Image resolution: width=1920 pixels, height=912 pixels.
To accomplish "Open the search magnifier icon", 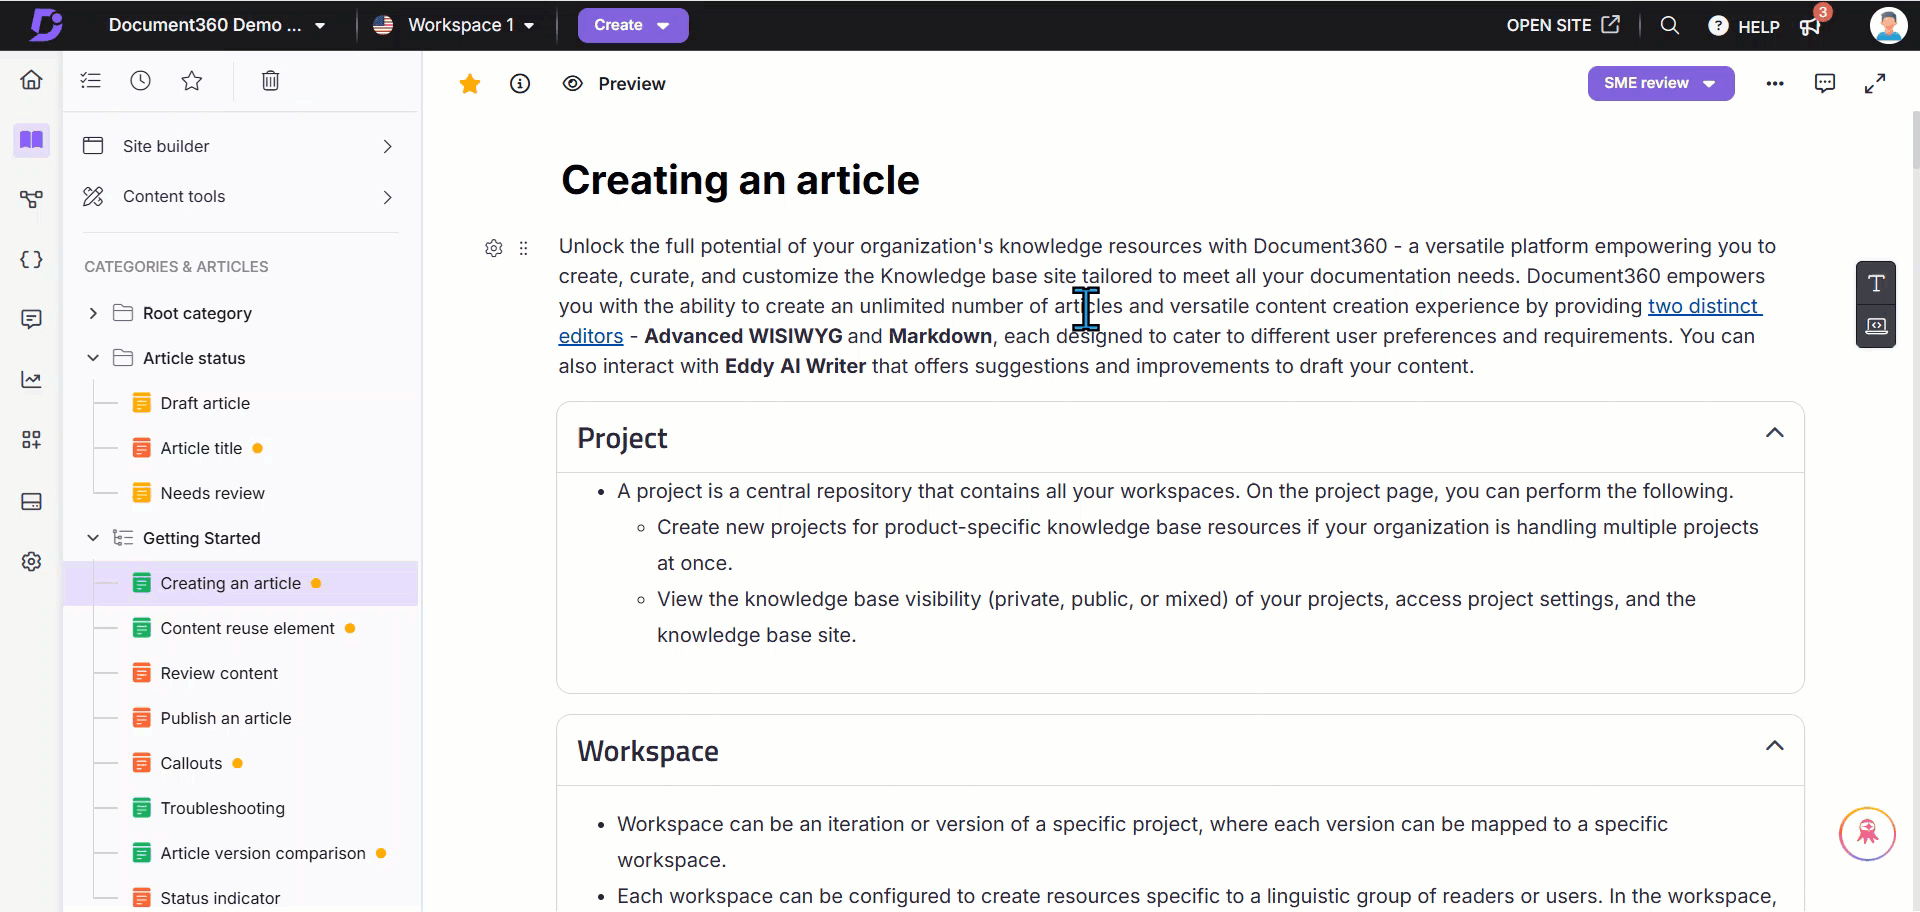I will point(1670,25).
